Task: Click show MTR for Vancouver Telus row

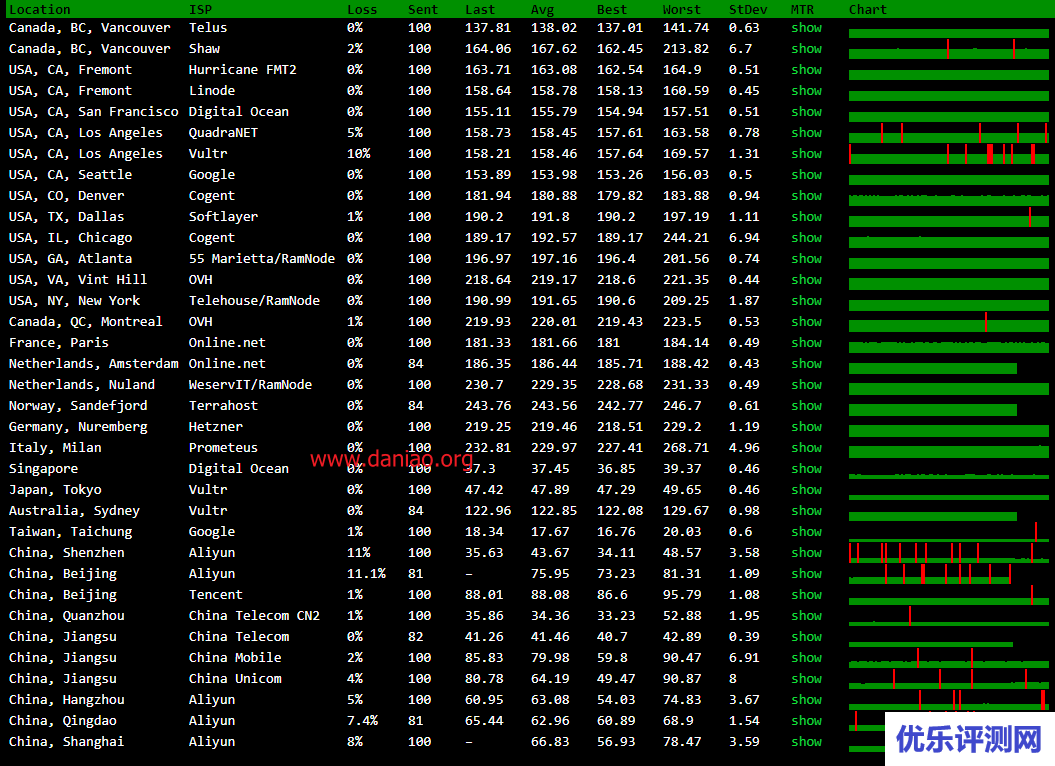Action: pos(806,28)
